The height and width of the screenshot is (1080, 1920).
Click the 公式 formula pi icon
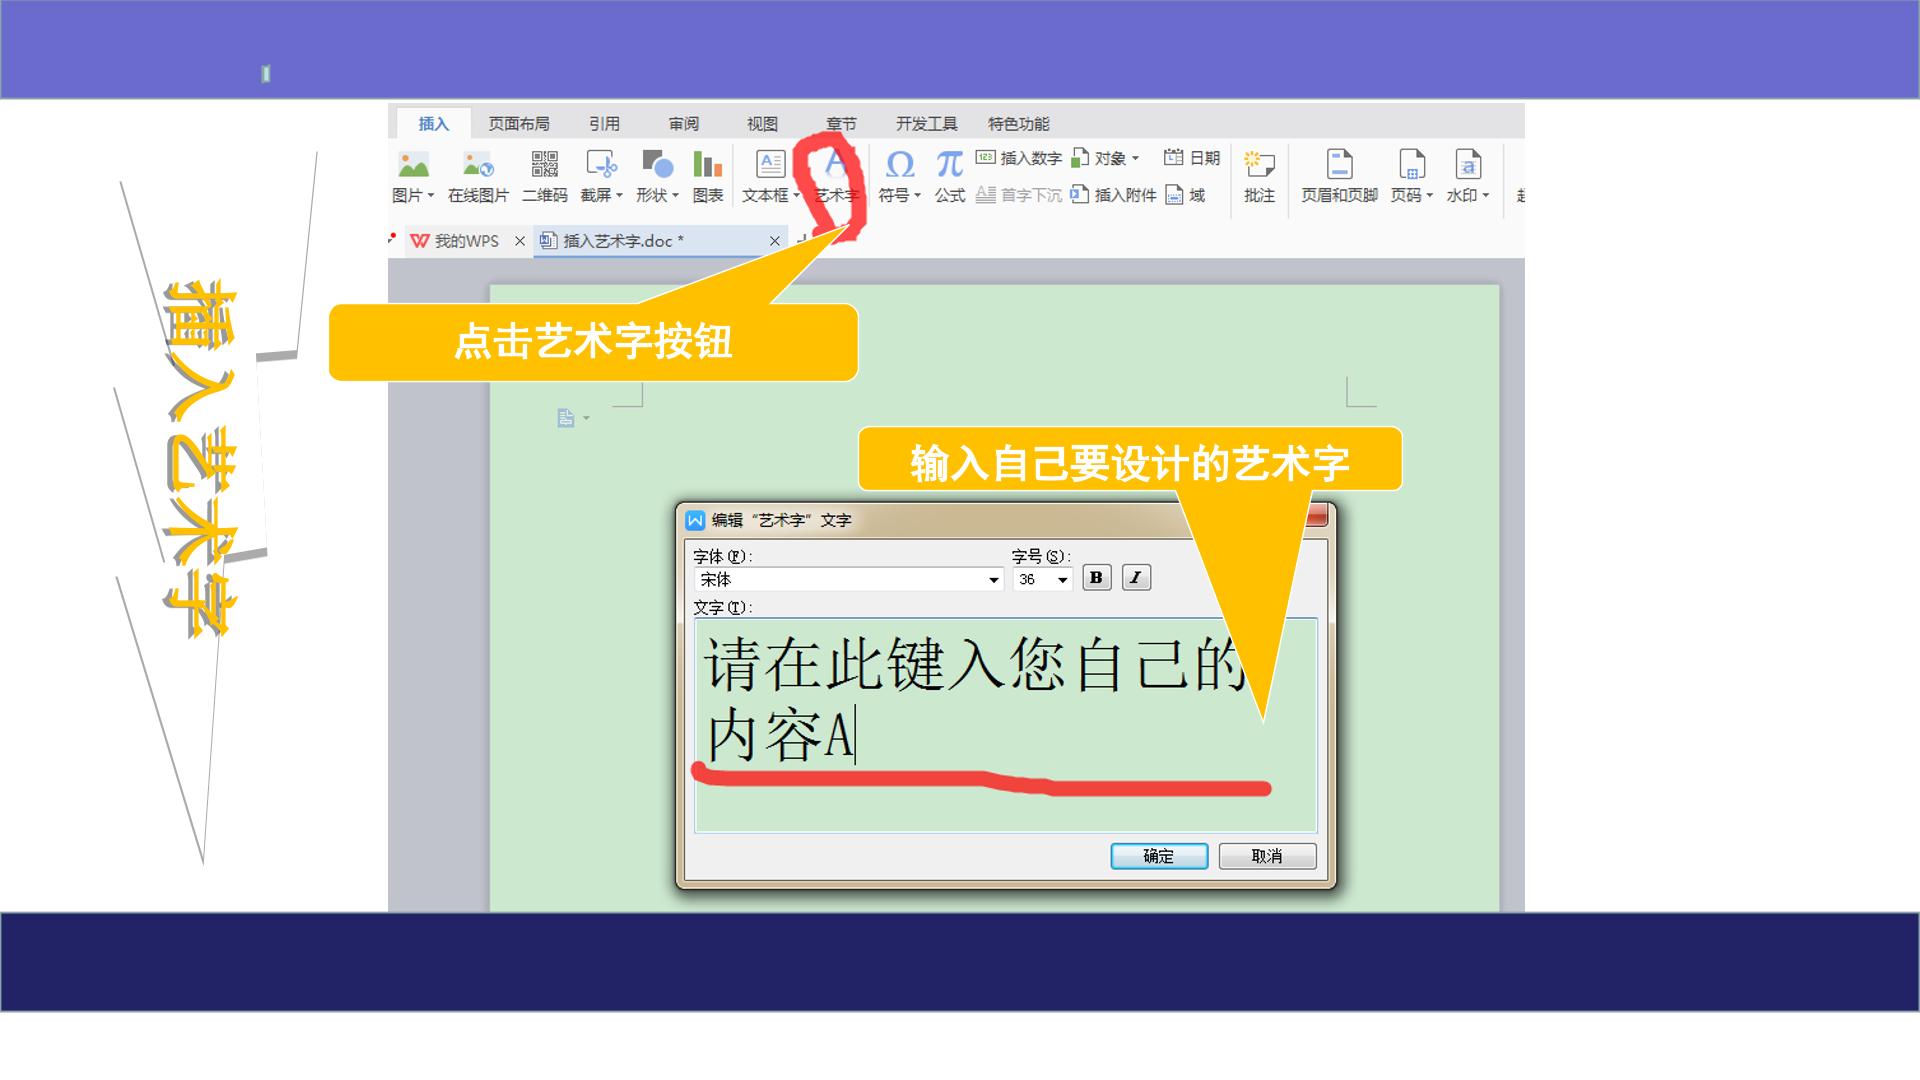(949, 176)
